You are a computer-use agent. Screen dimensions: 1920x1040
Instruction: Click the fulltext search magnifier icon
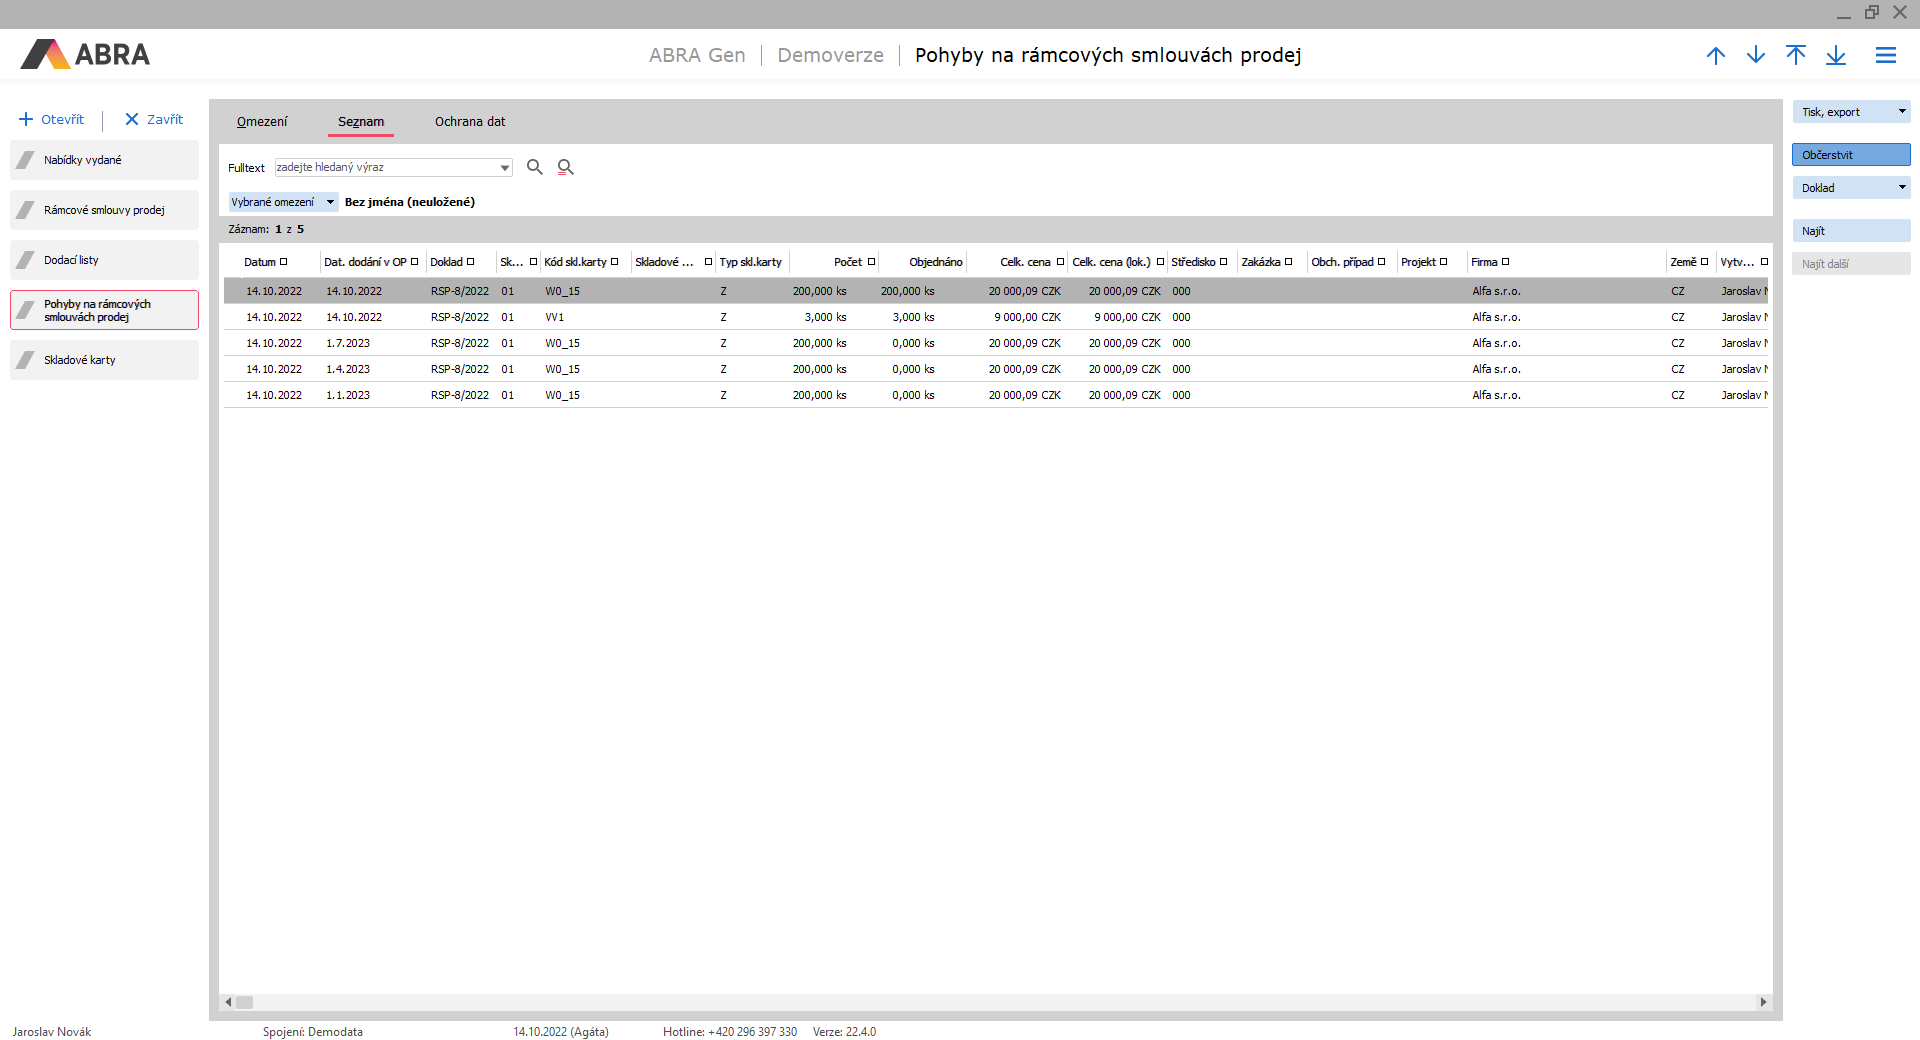[535, 167]
